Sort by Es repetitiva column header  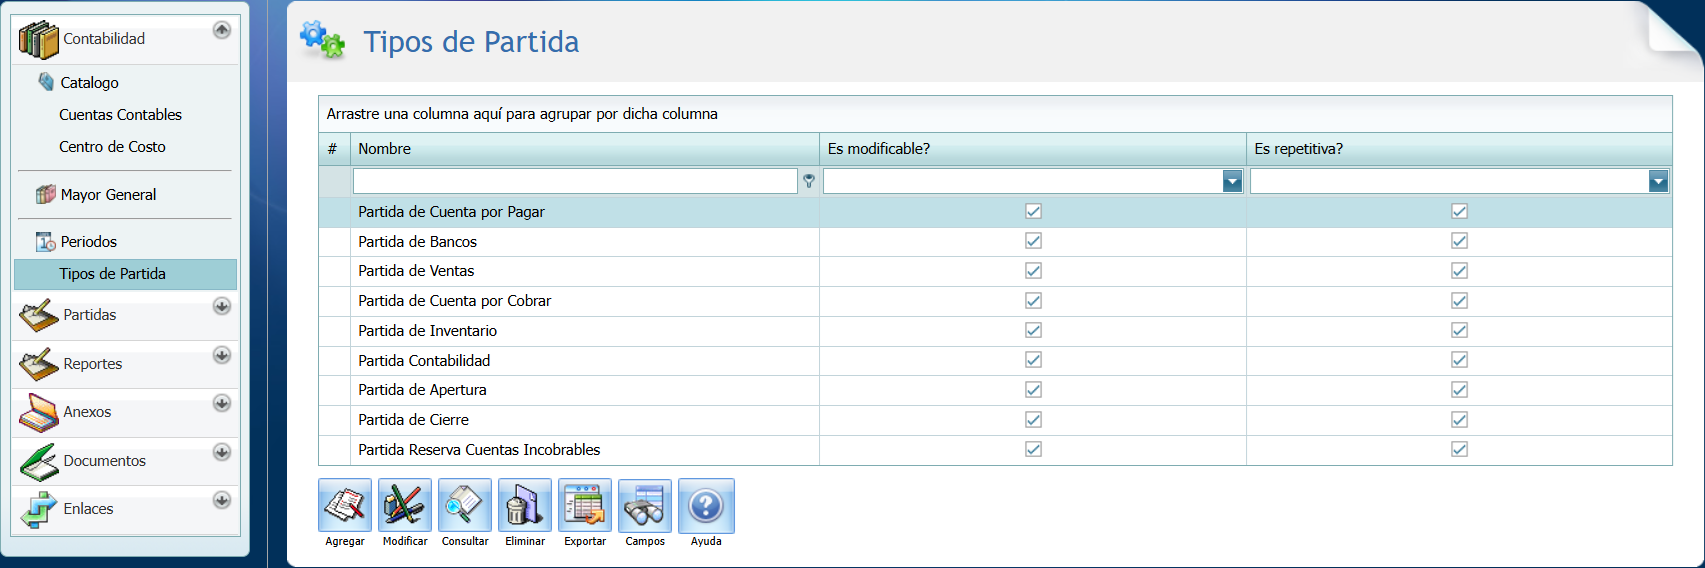click(1459, 149)
